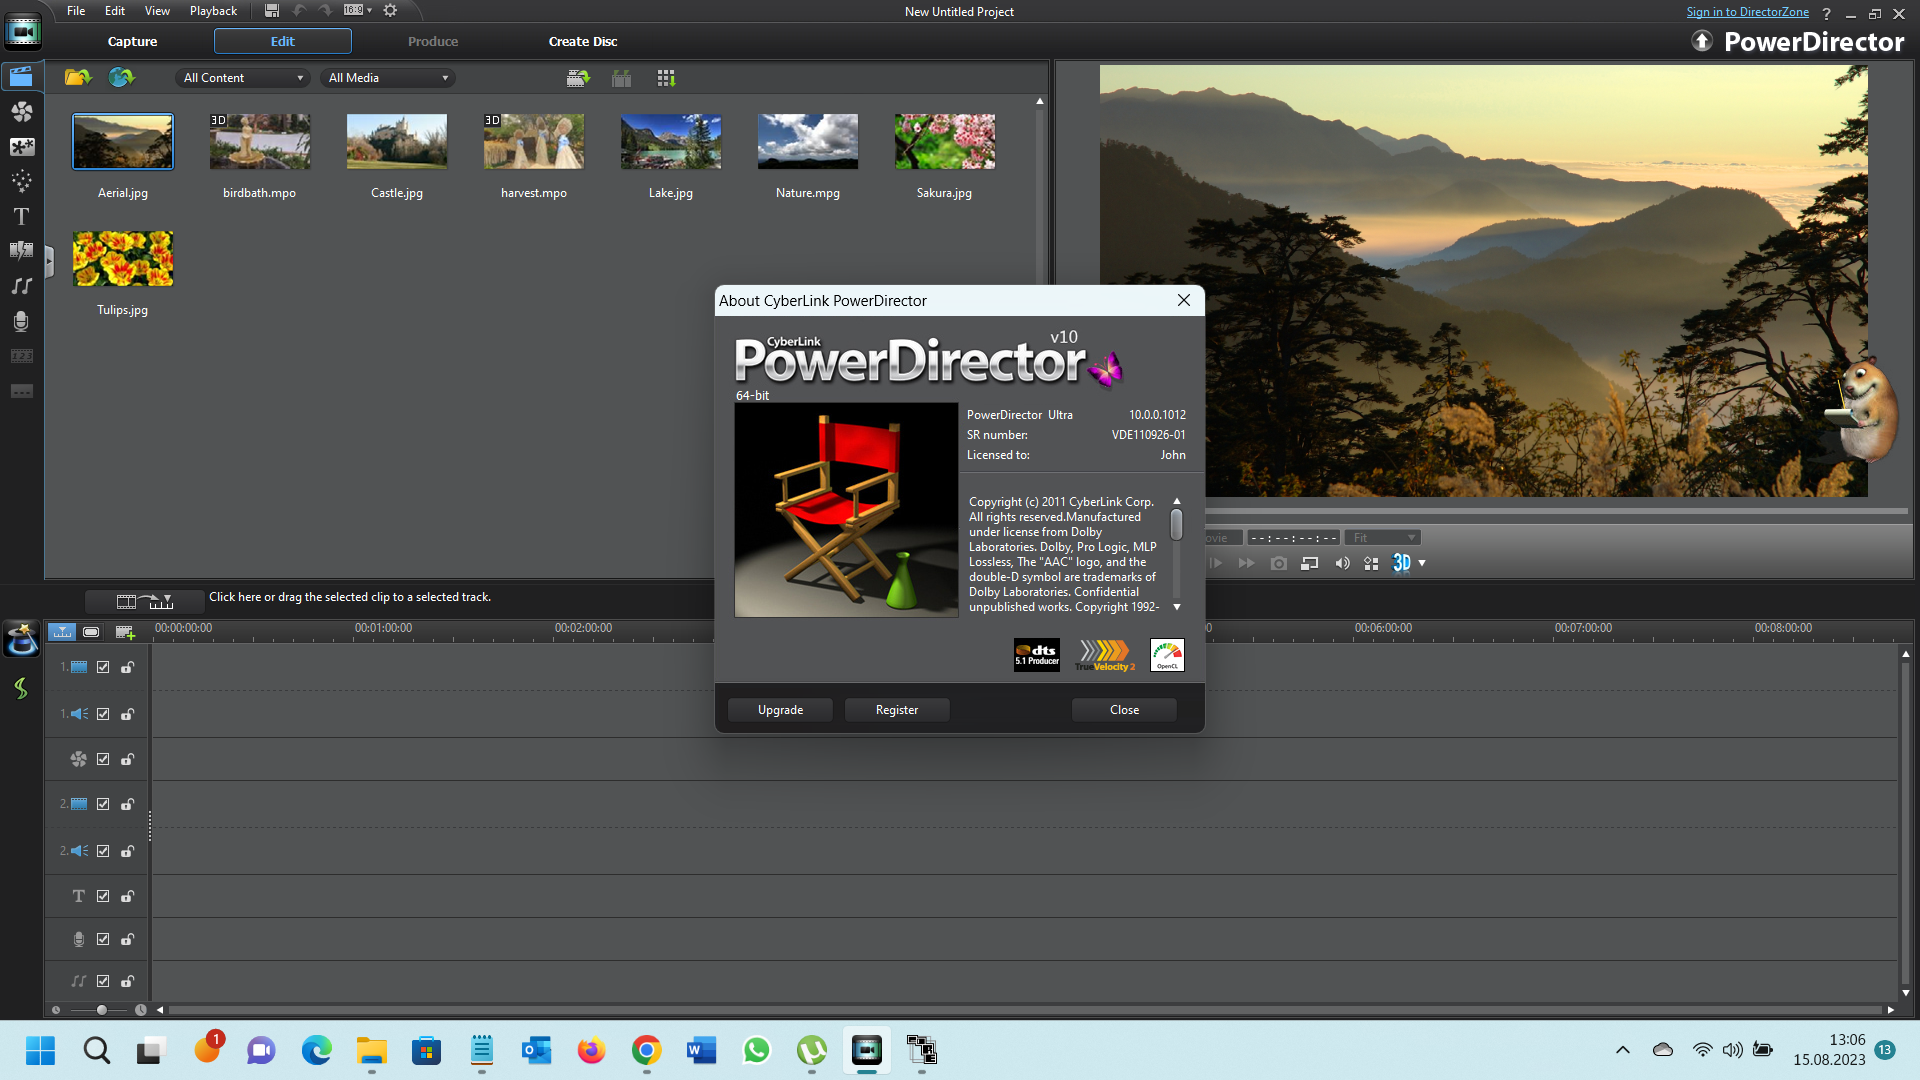Show hidden system tray icons chevron

pos(1622,1050)
